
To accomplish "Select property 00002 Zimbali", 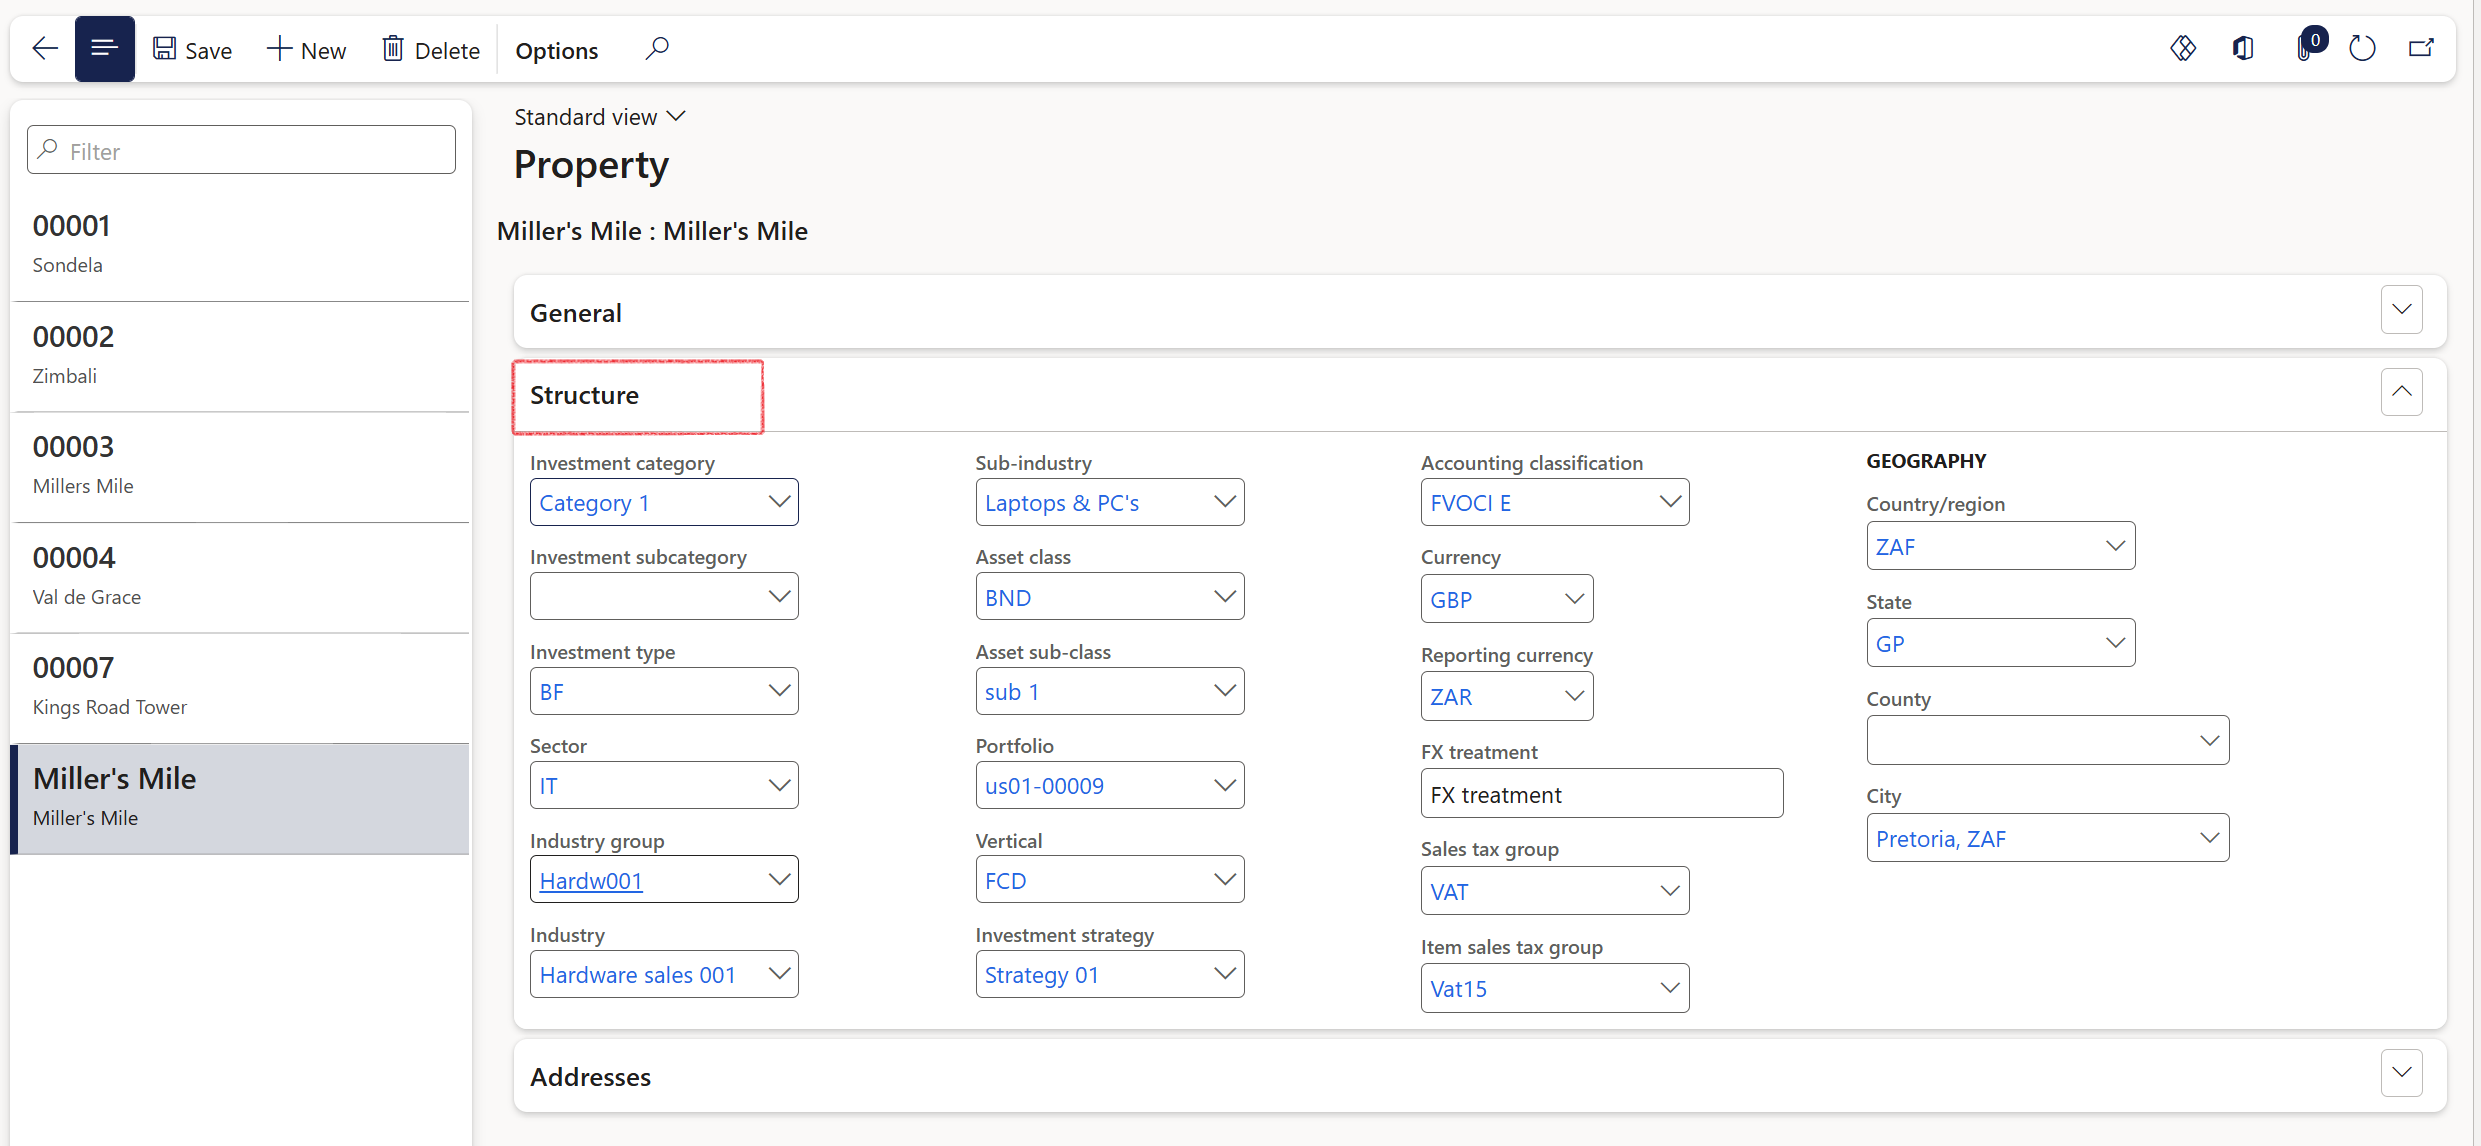I will [x=240, y=356].
